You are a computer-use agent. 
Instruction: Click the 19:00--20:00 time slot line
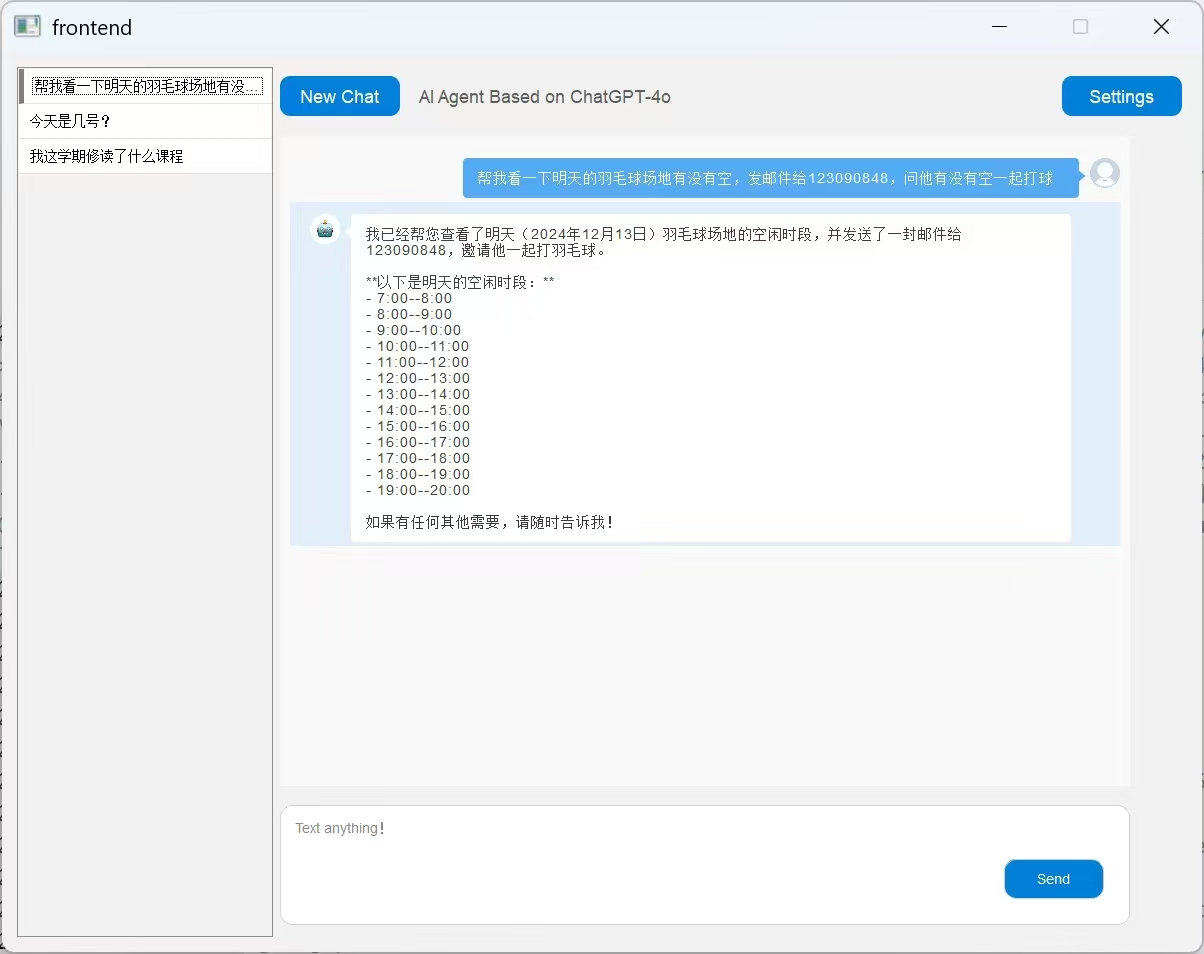[418, 490]
